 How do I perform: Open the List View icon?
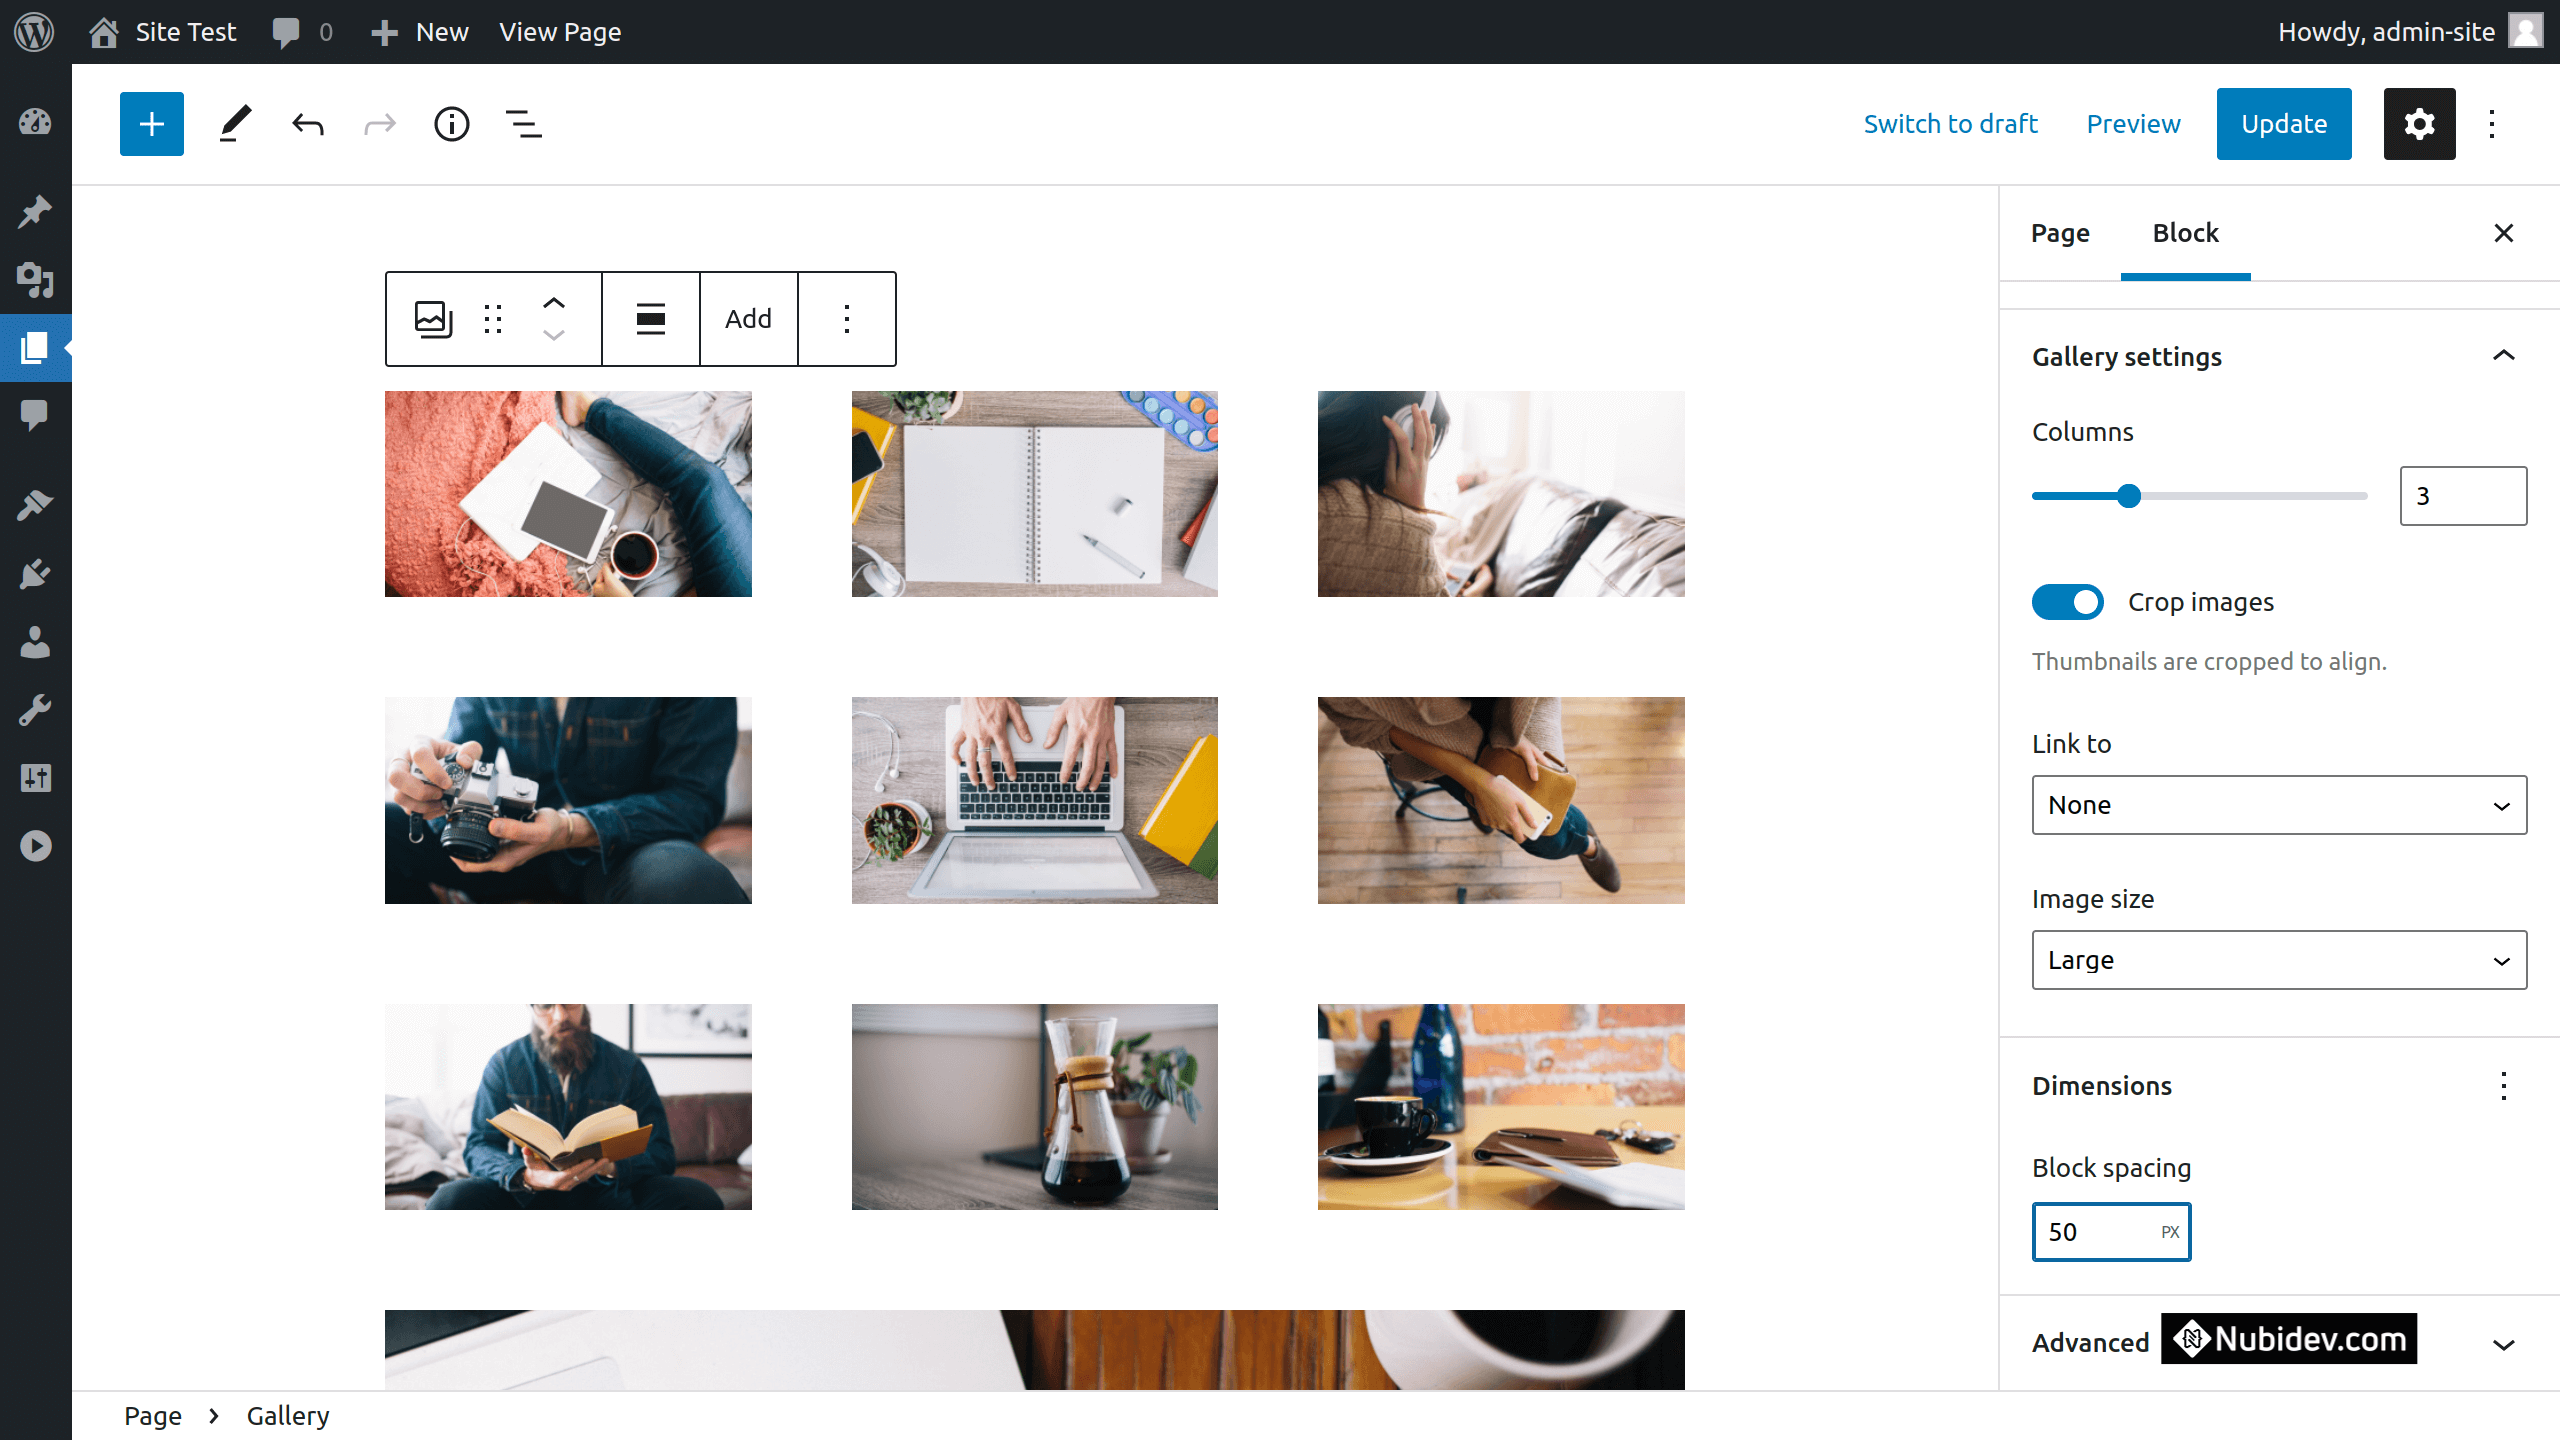coord(523,124)
